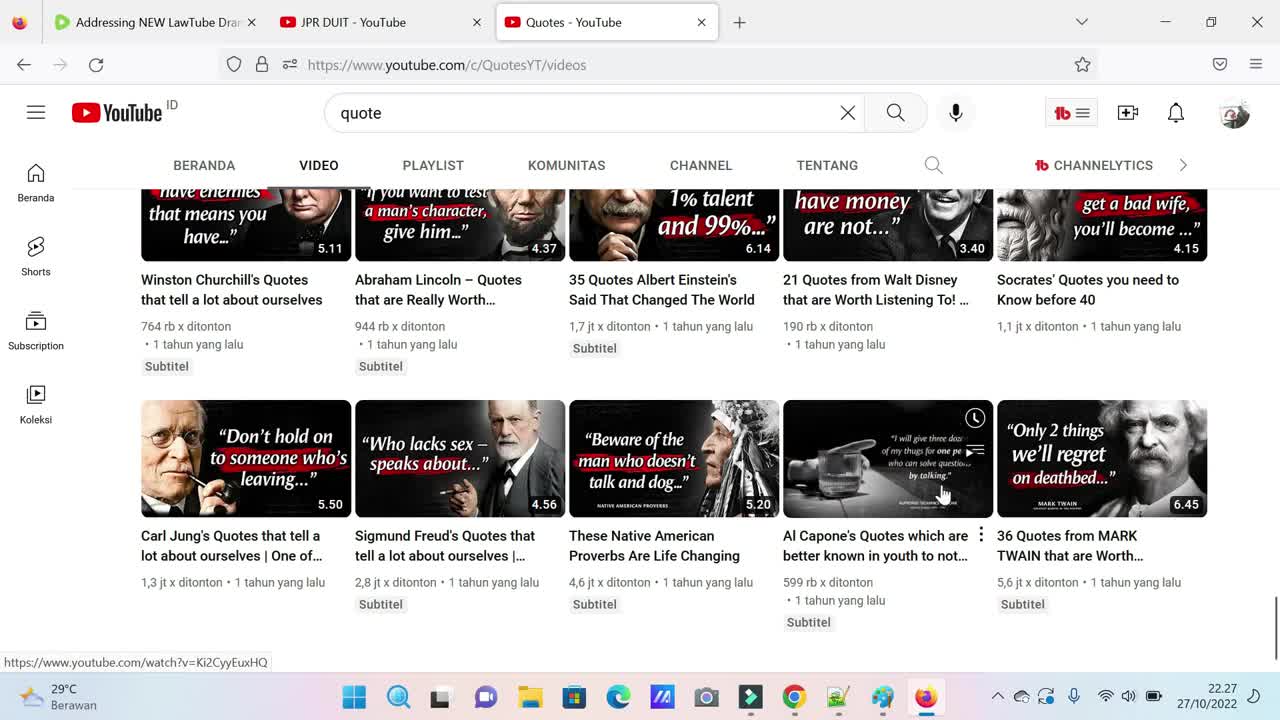
Task: Switch to the BERANDA channel tab
Action: [x=204, y=165]
